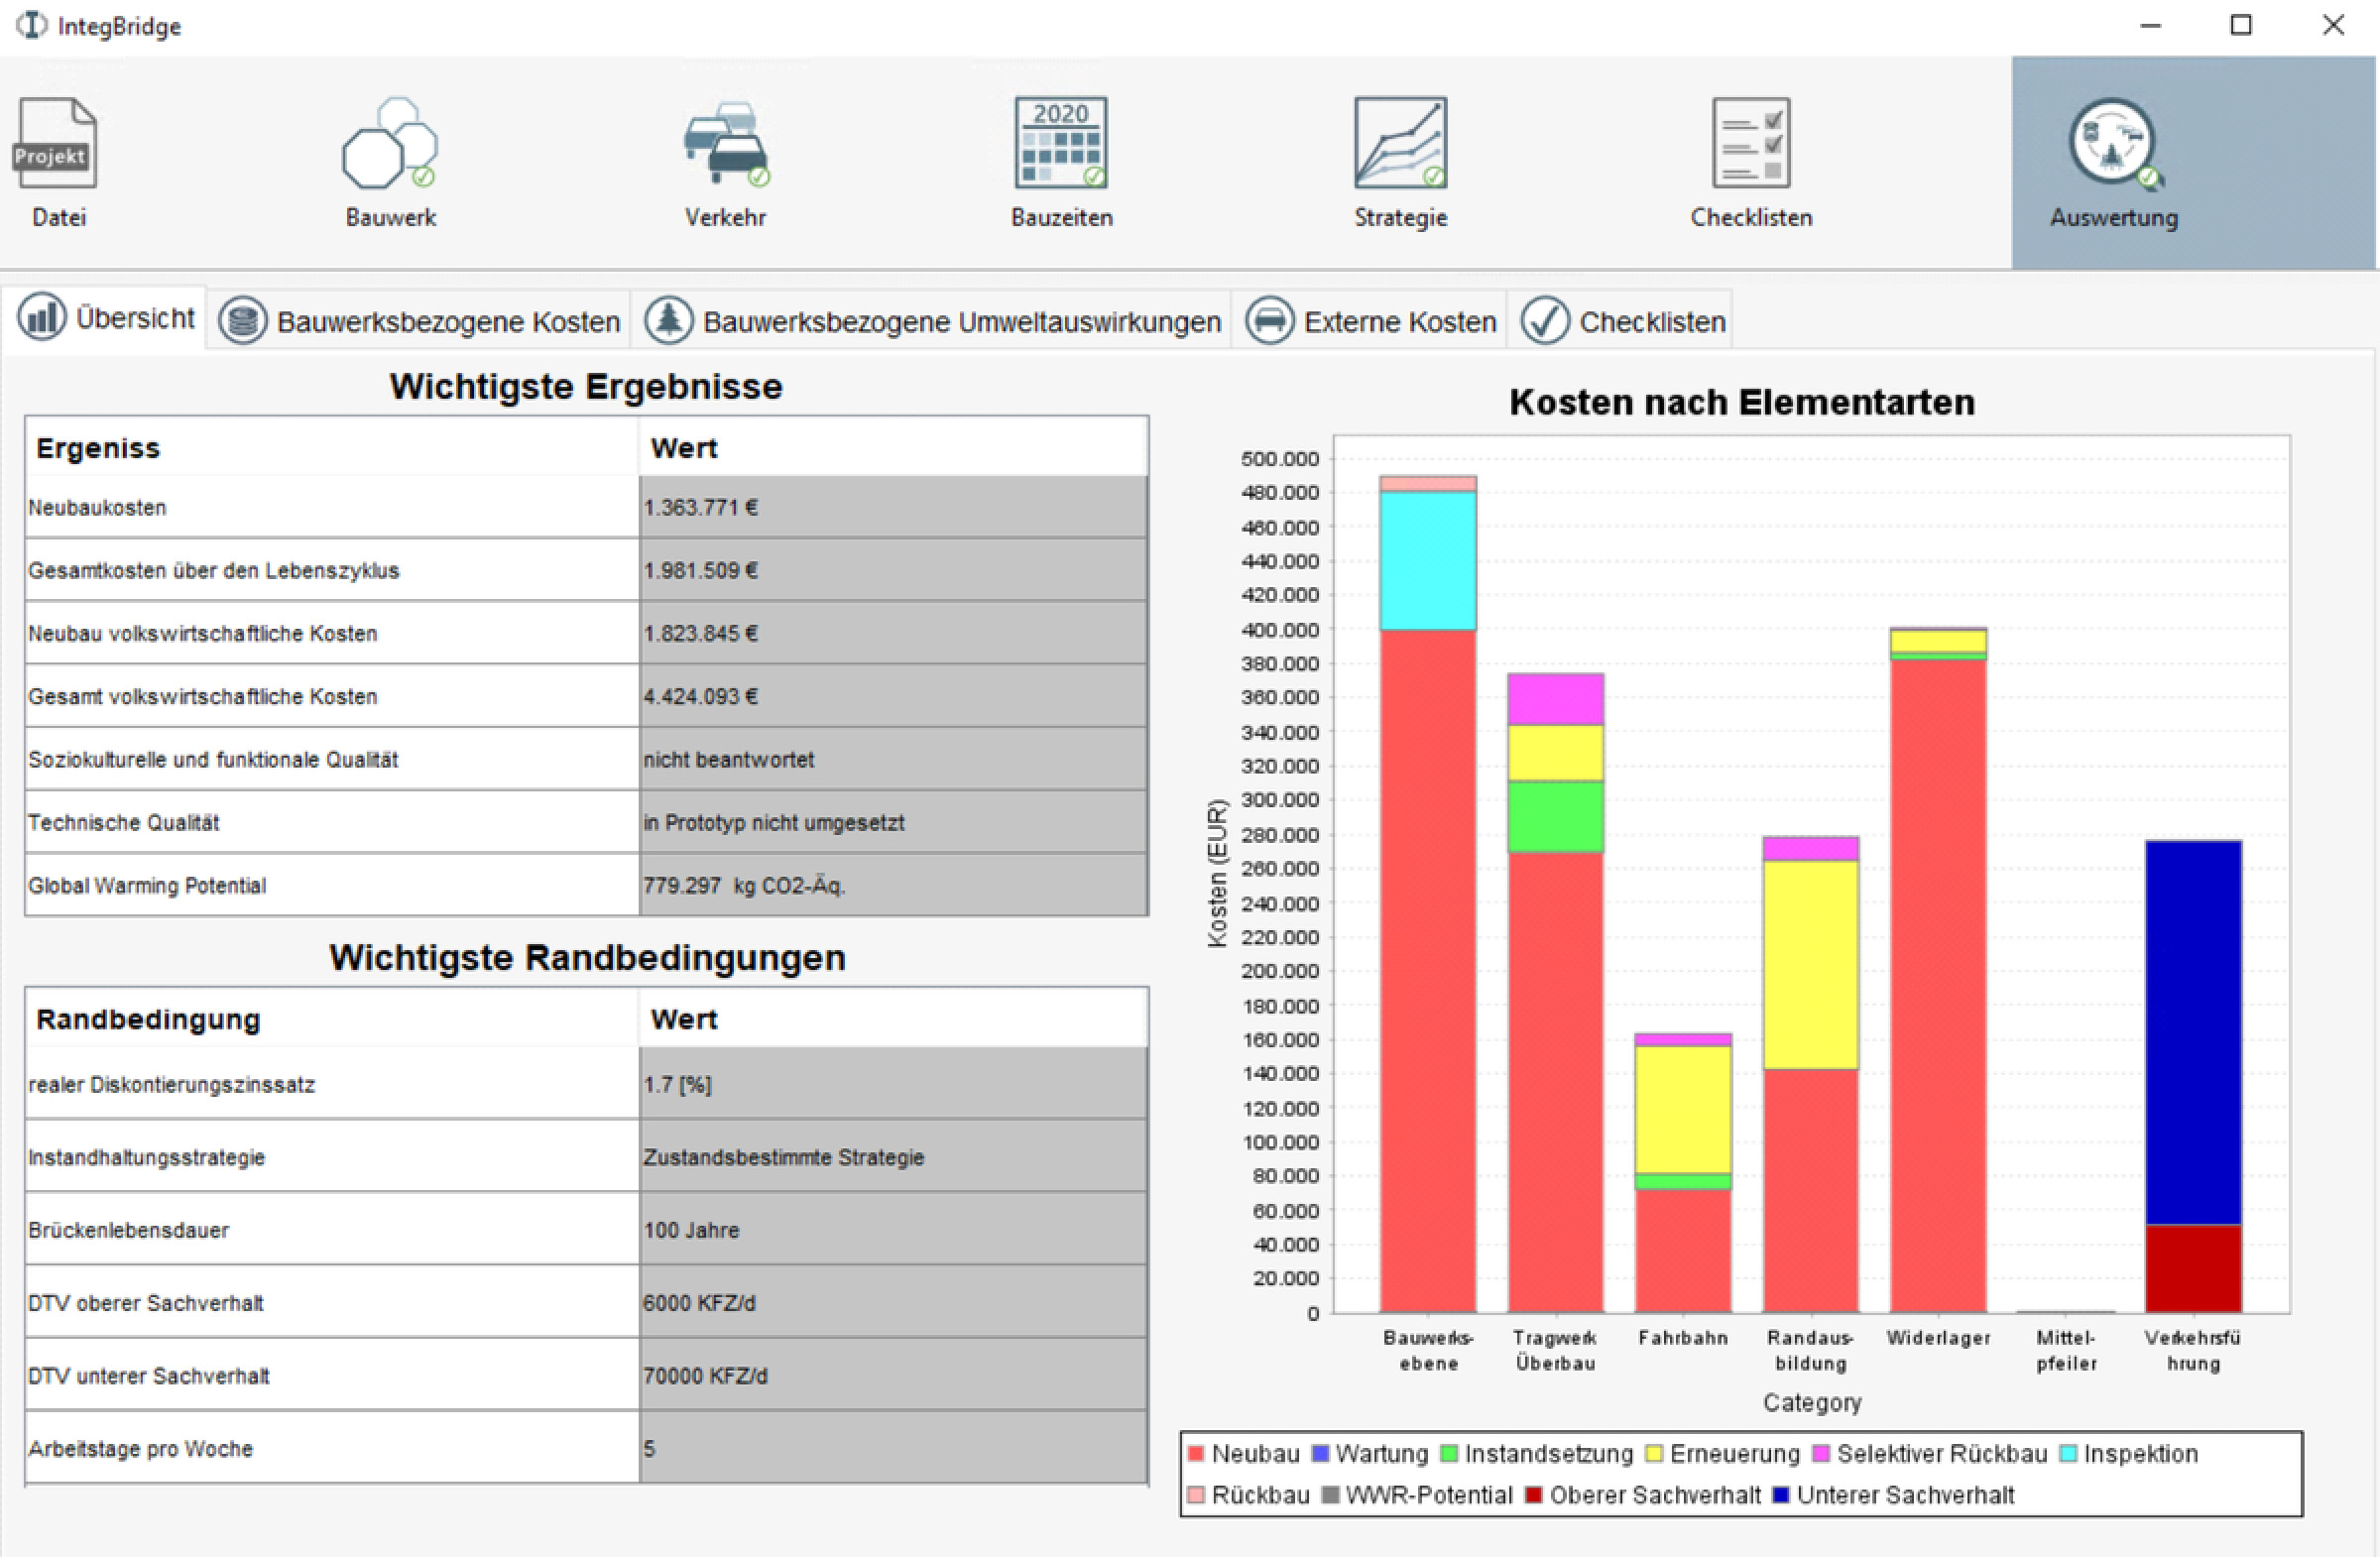Viewport: 2380px width, 1557px height.
Task: Open the Externe Kosten tab
Action: tap(1370, 322)
